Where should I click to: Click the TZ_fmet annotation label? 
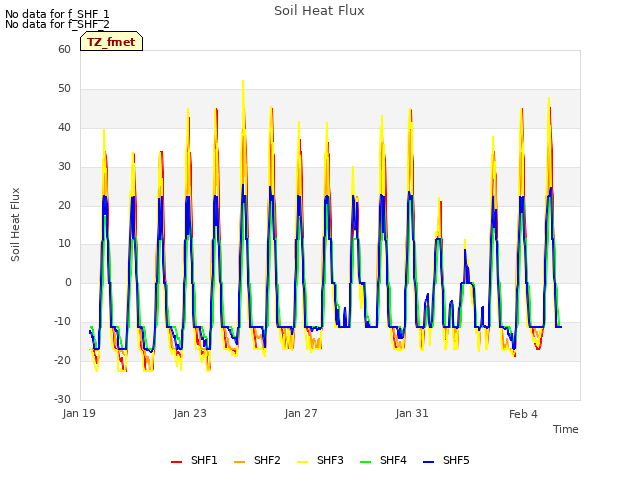click(x=111, y=42)
